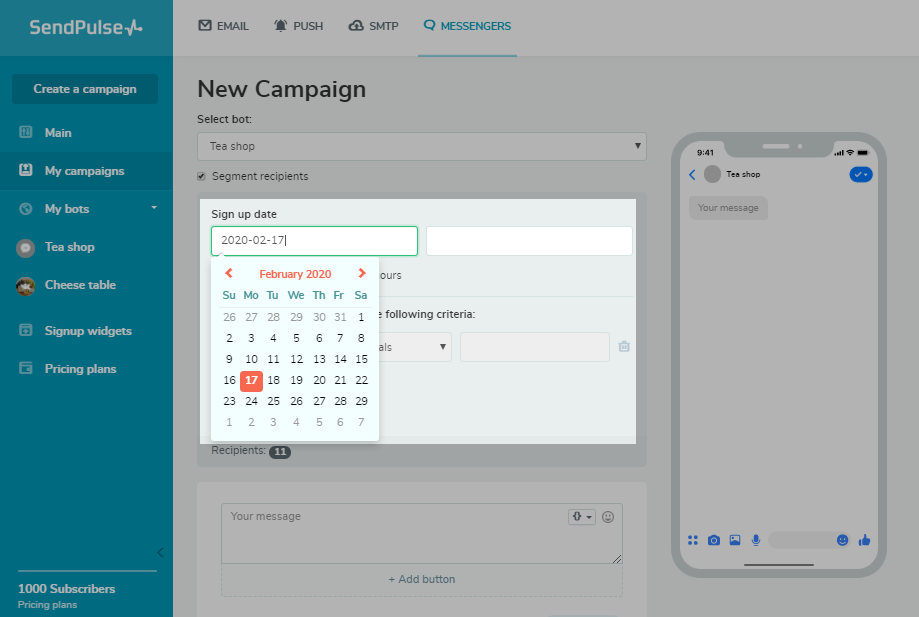Select February 17 in the calendar
This screenshot has height=617, width=919.
coord(251,380)
